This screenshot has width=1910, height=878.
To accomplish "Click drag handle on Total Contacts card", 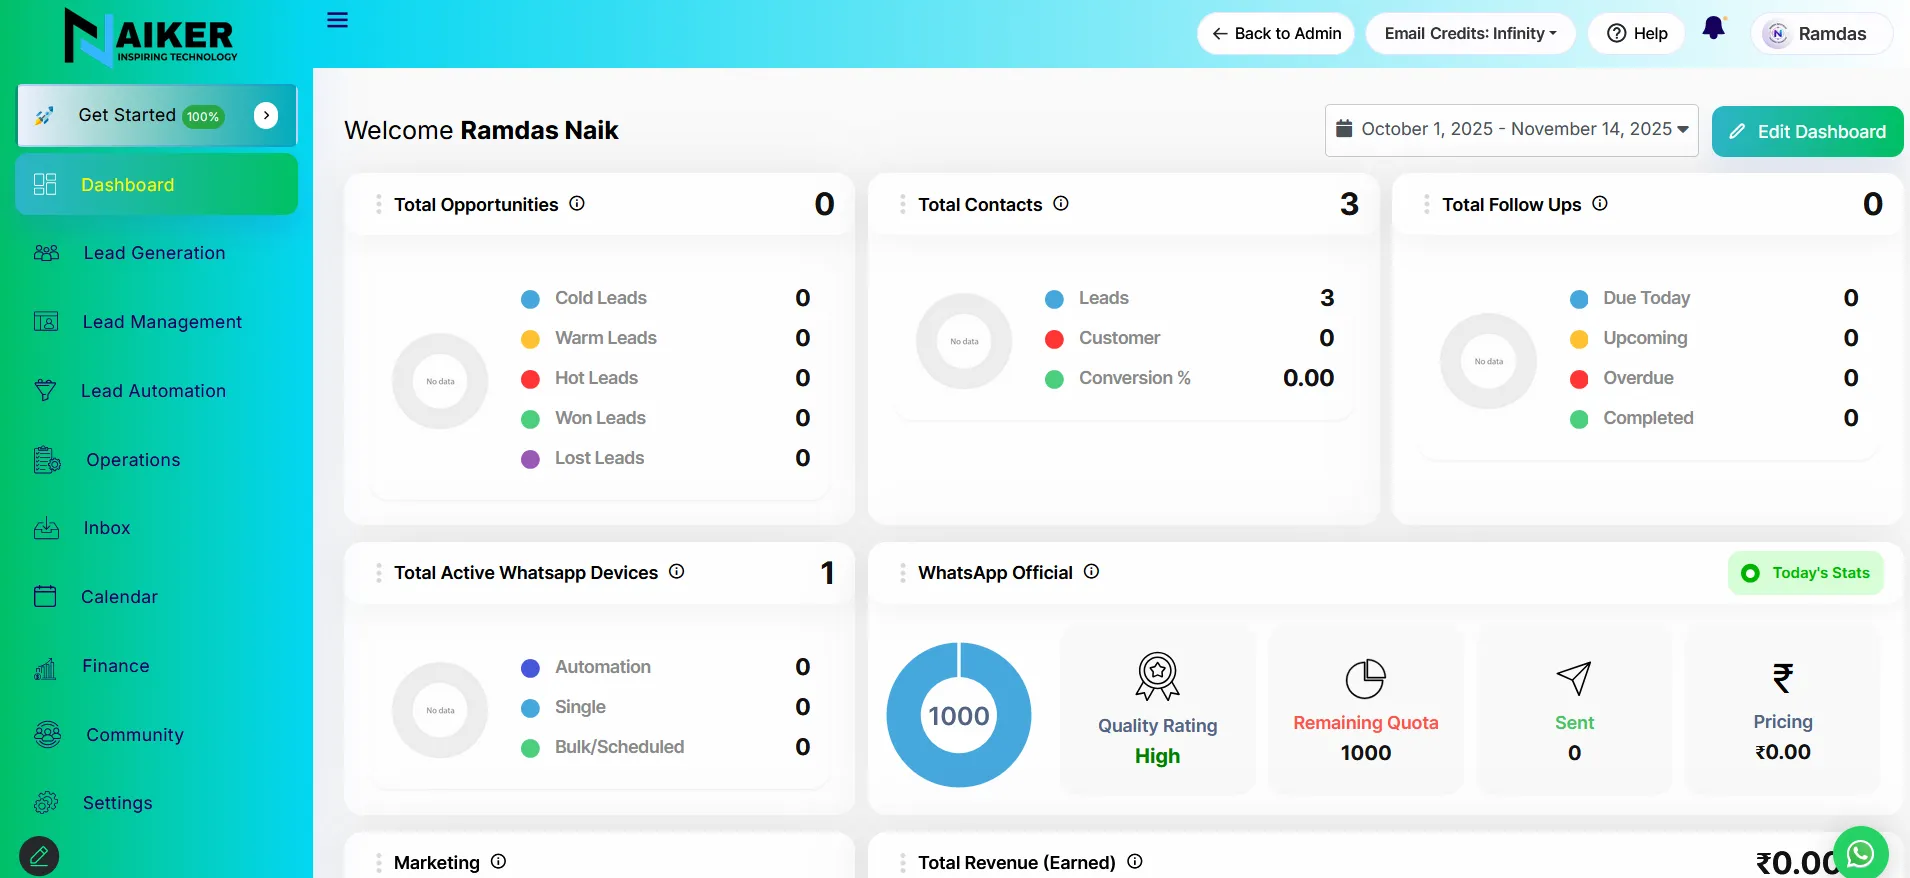I will tap(902, 205).
